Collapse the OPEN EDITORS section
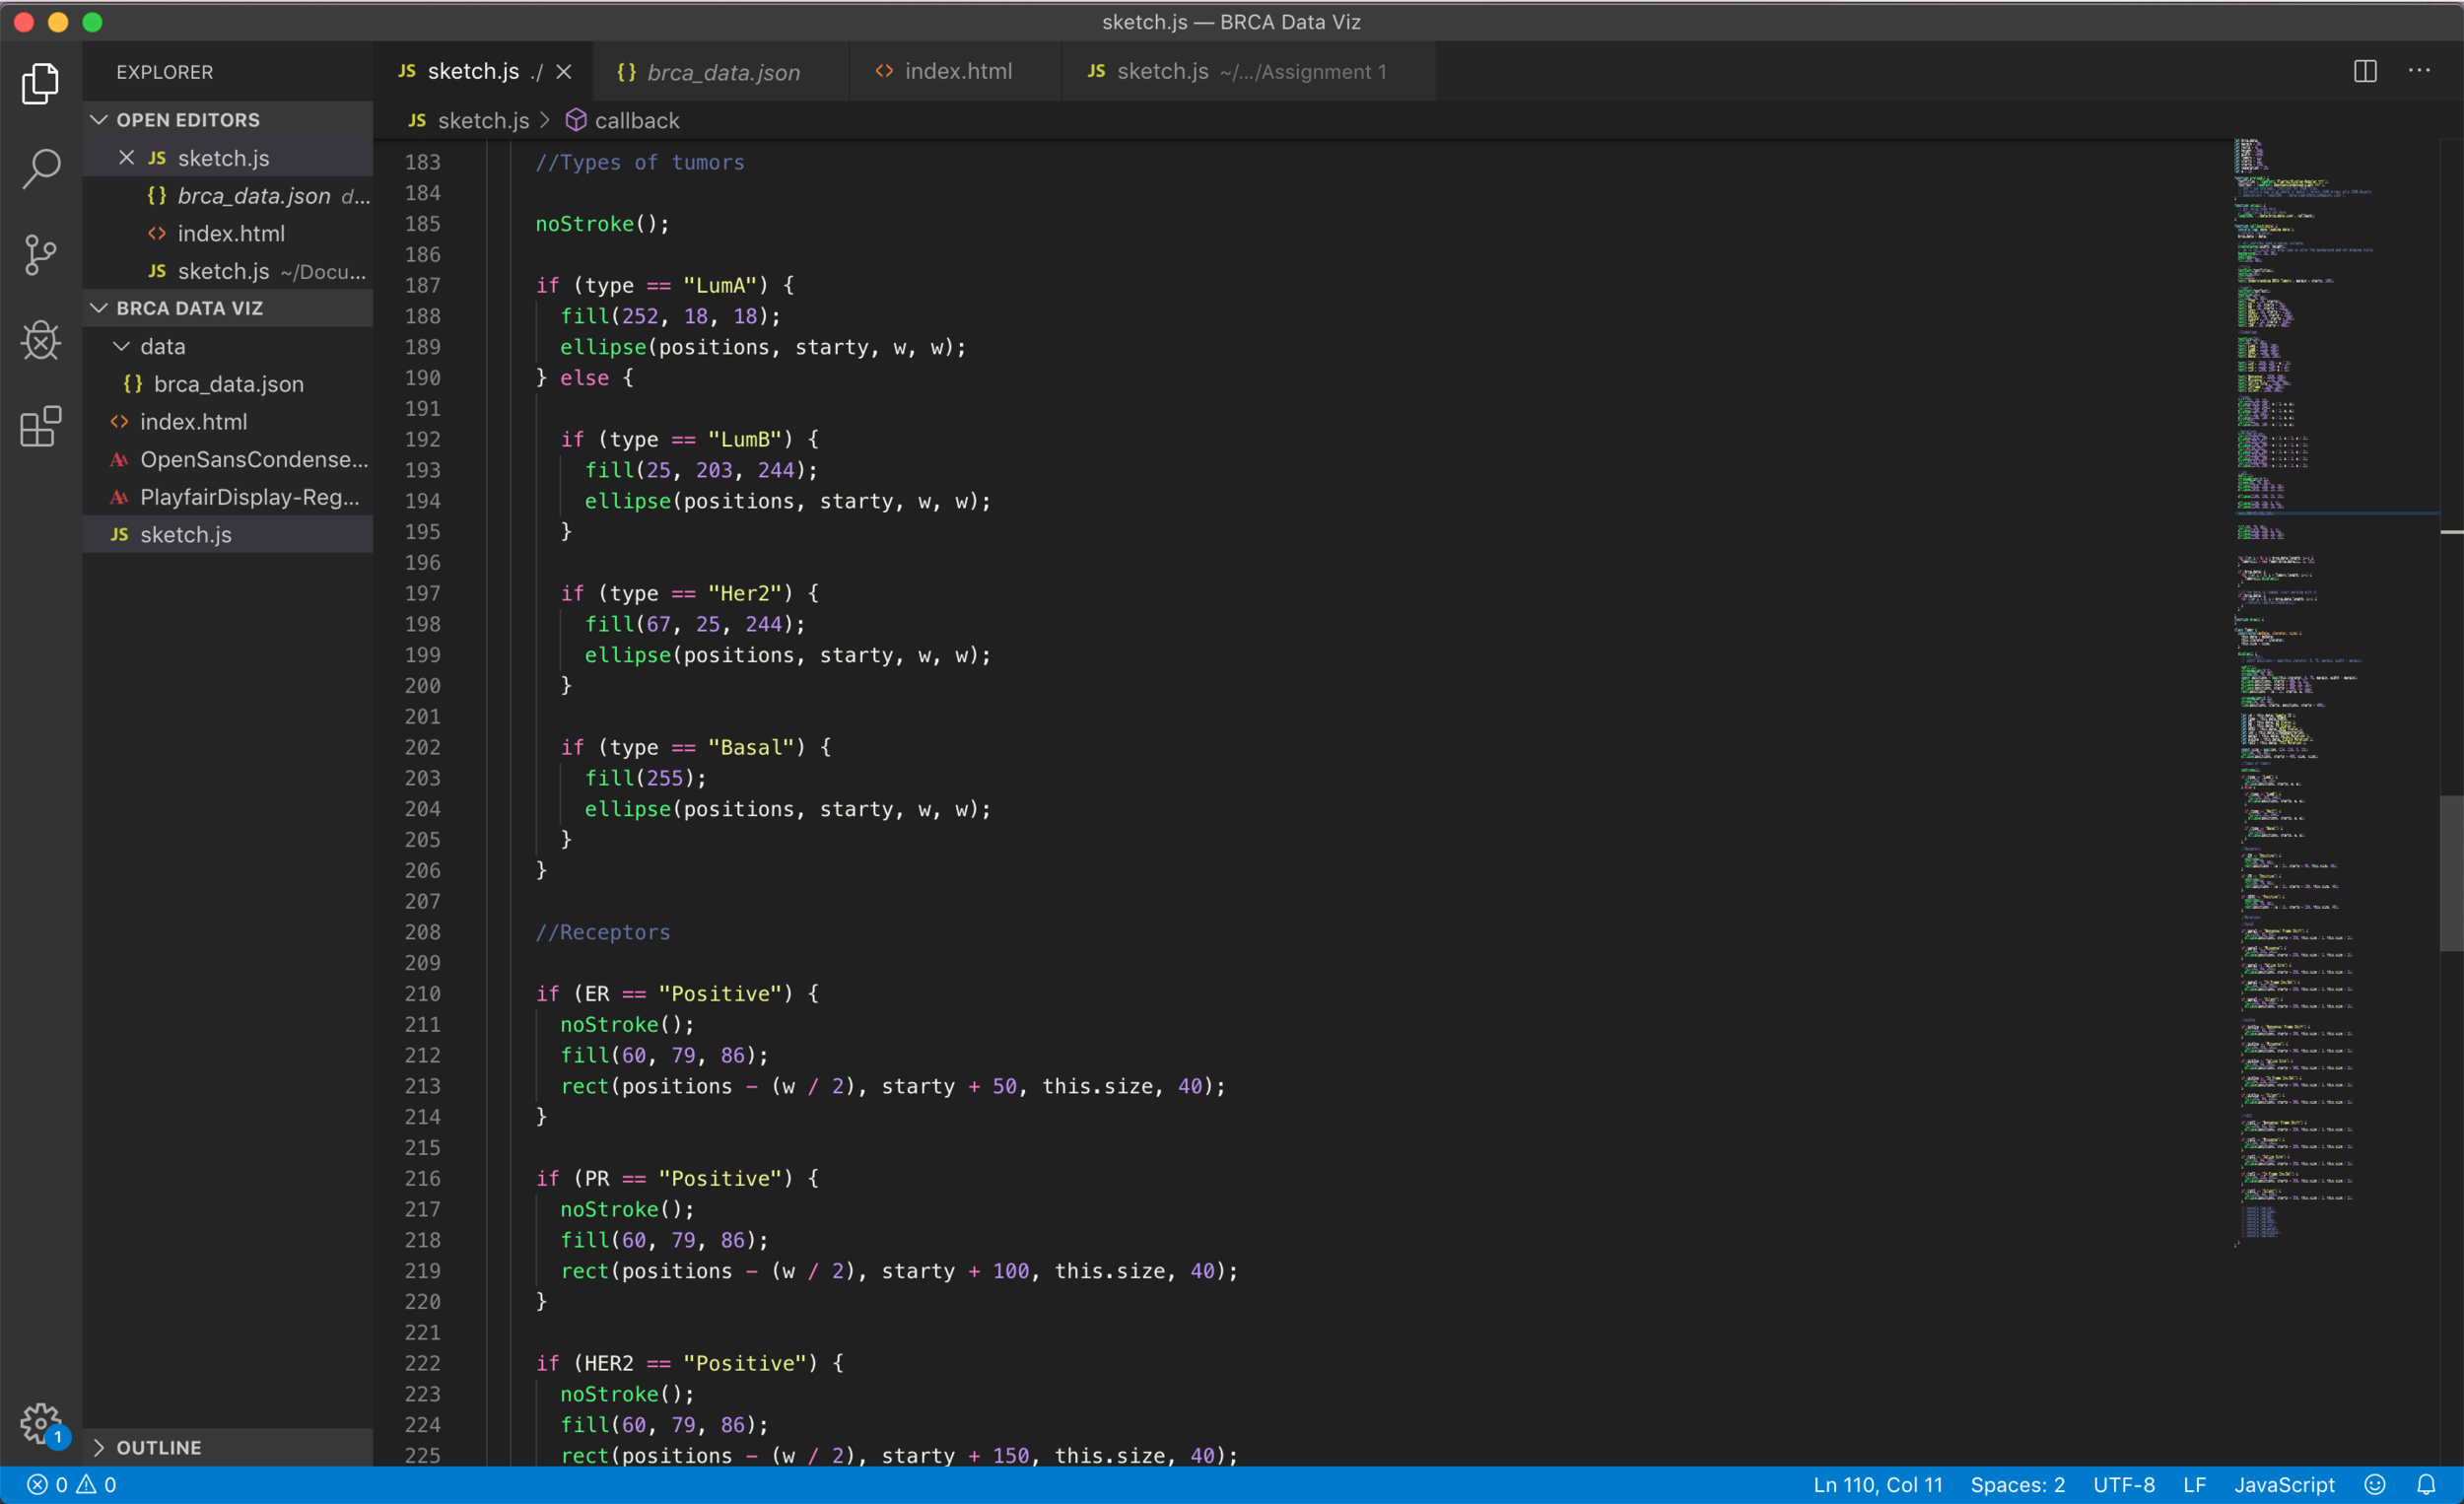The width and height of the screenshot is (2464, 1504). point(99,119)
